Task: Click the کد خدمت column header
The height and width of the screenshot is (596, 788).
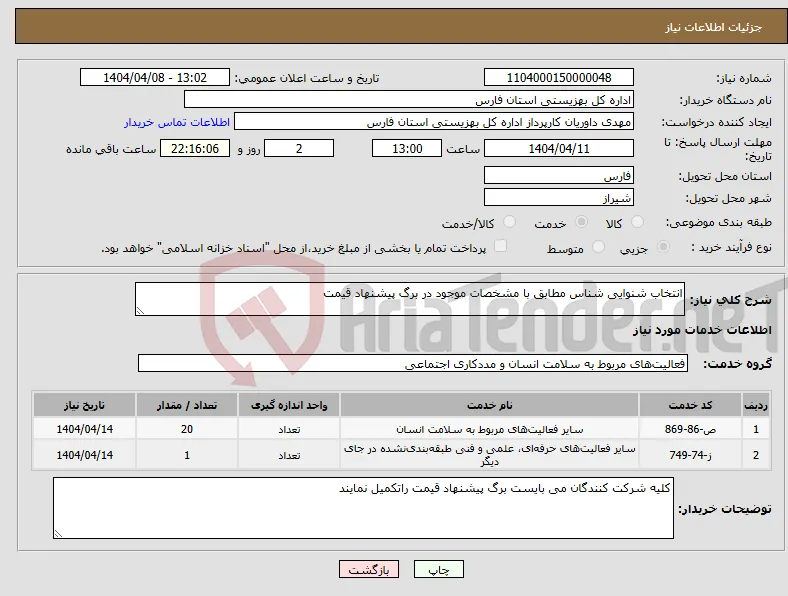Action: (x=691, y=405)
